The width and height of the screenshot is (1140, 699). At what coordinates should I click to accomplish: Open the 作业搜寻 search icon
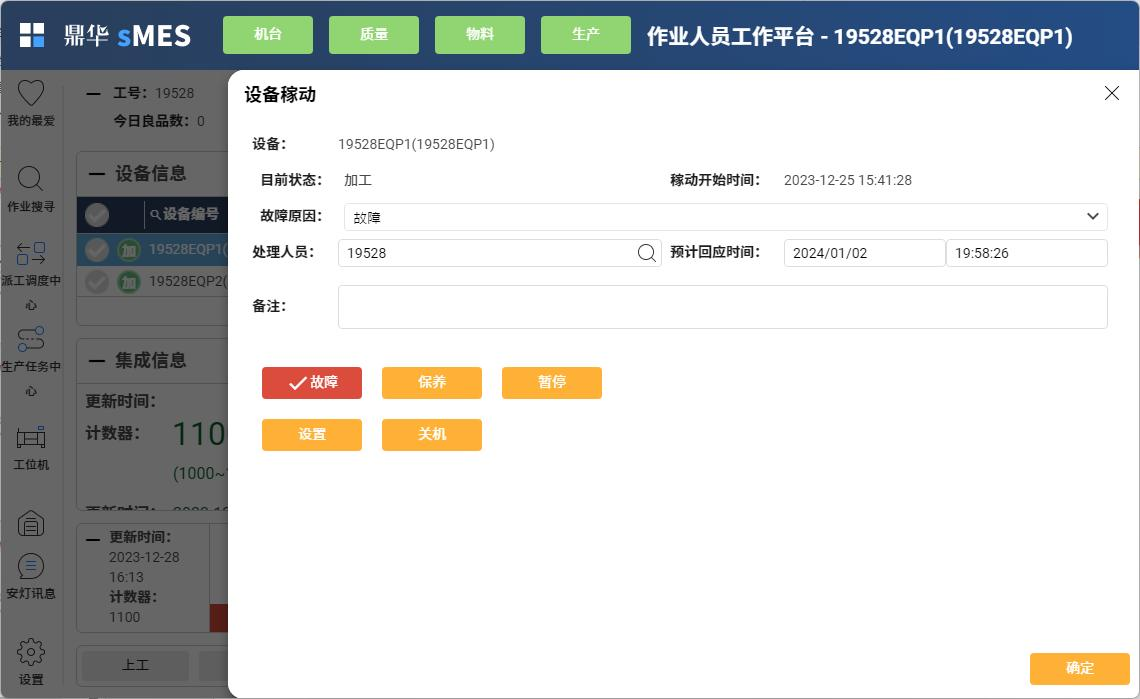click(31, 178)
